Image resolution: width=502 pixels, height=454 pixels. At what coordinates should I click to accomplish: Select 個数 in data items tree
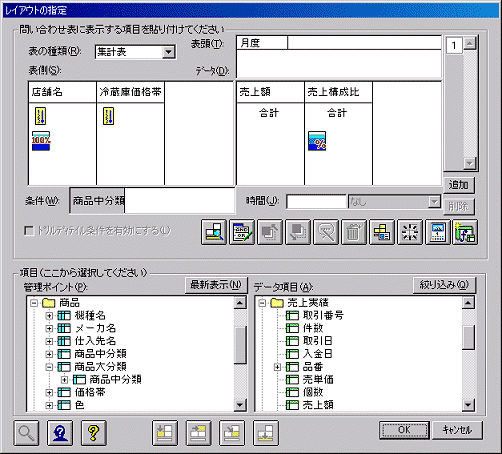313,392
